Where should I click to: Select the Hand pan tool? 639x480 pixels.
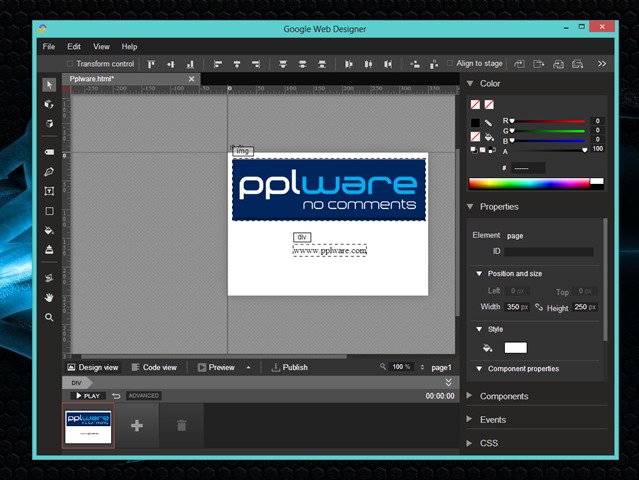point(49,298)
